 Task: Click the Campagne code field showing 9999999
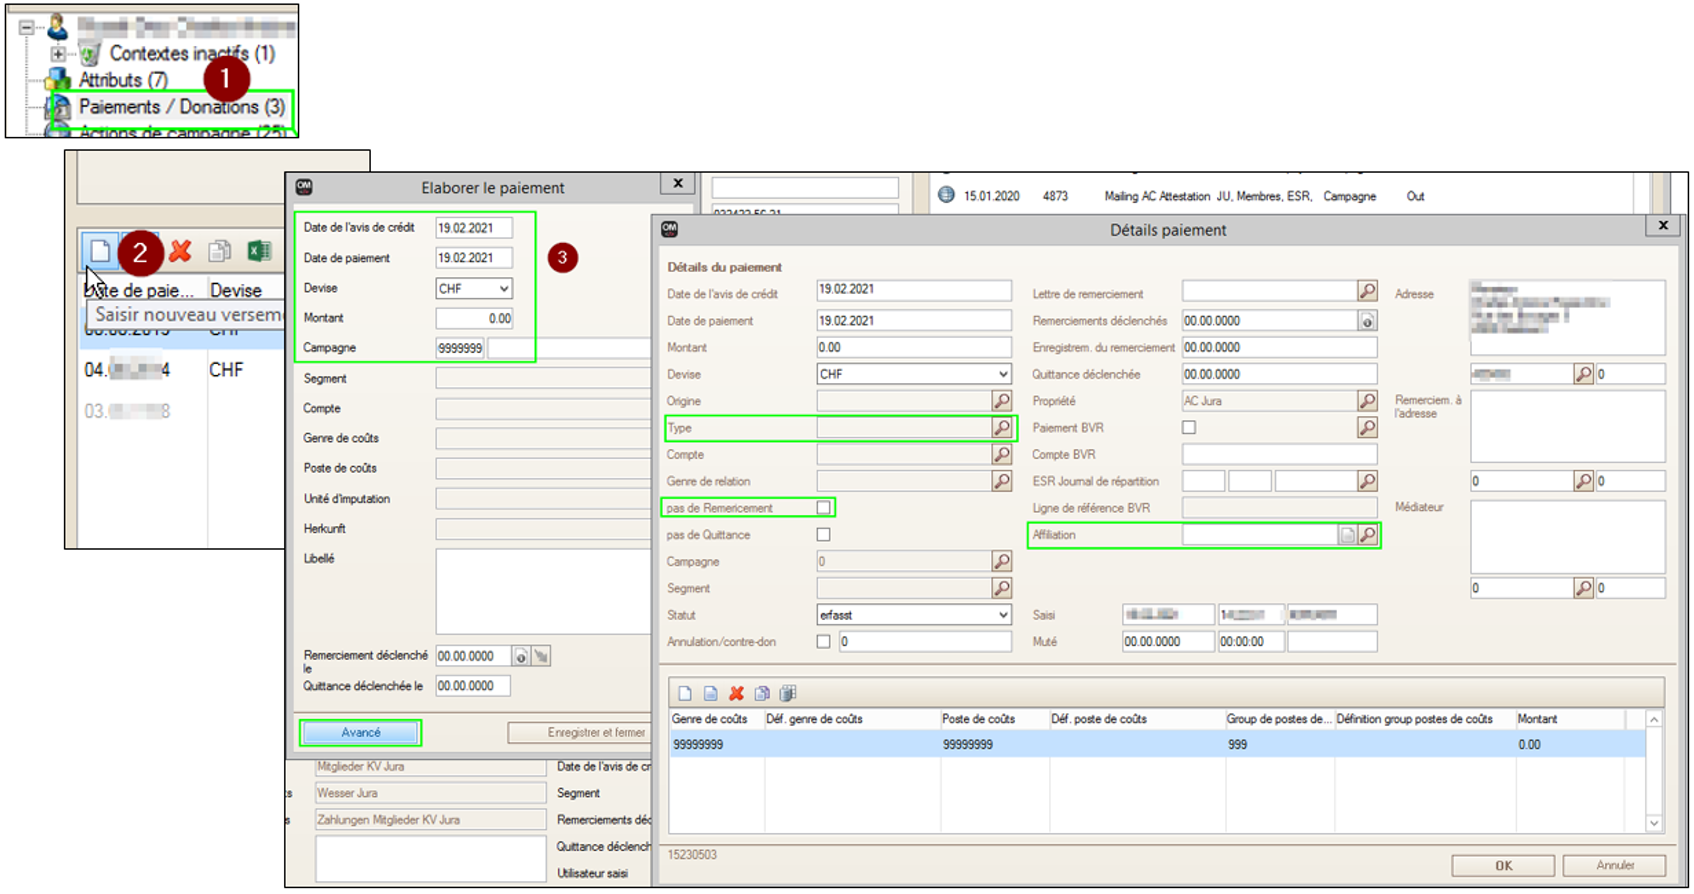(460, 348)
